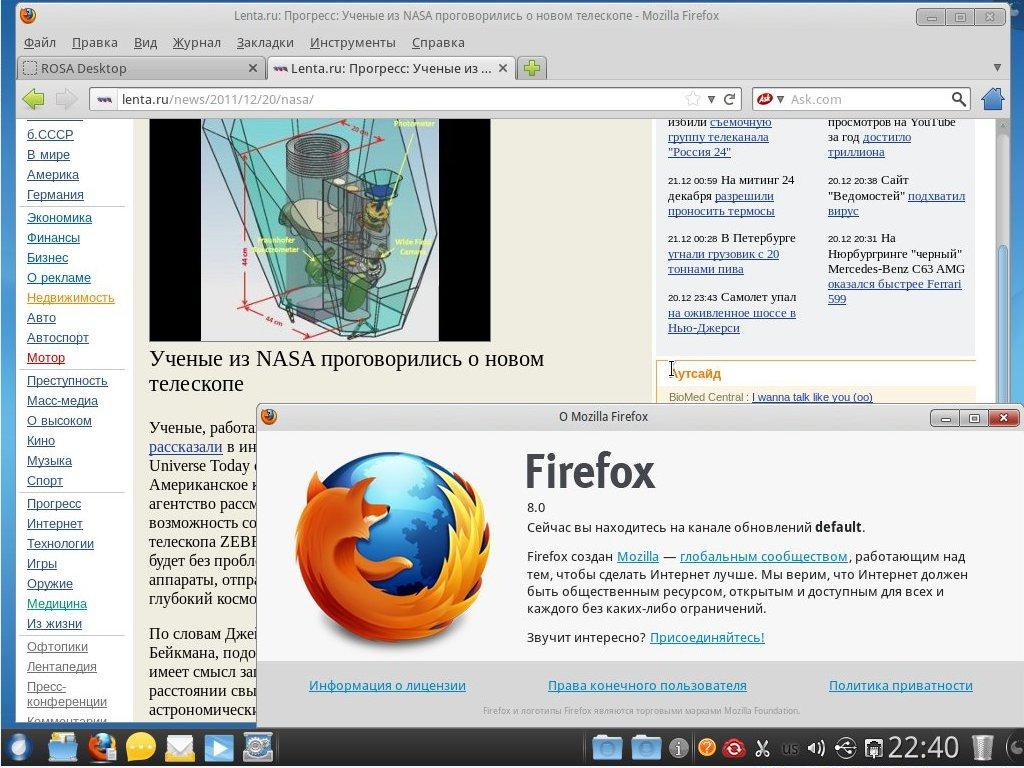Open the Справка menu
The image size is (1024, 768).
(x=438, y=42)
